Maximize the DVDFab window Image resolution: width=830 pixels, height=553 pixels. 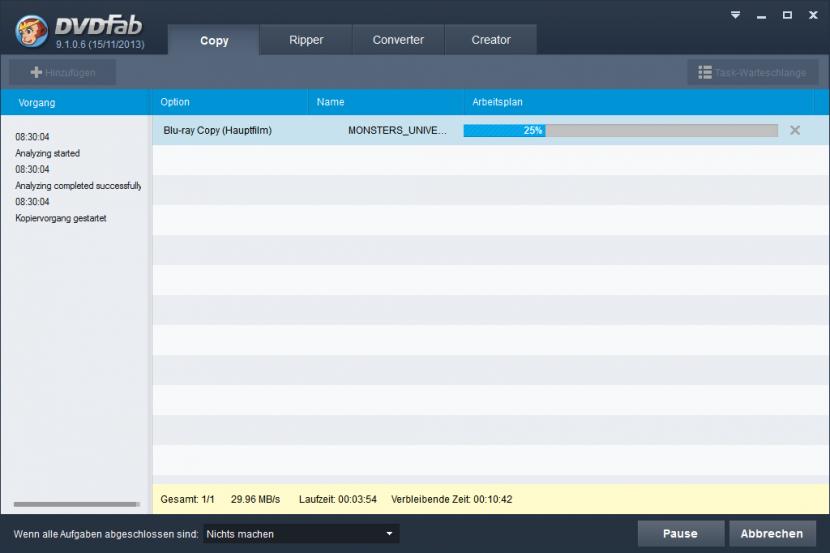(x=787, y=15)
